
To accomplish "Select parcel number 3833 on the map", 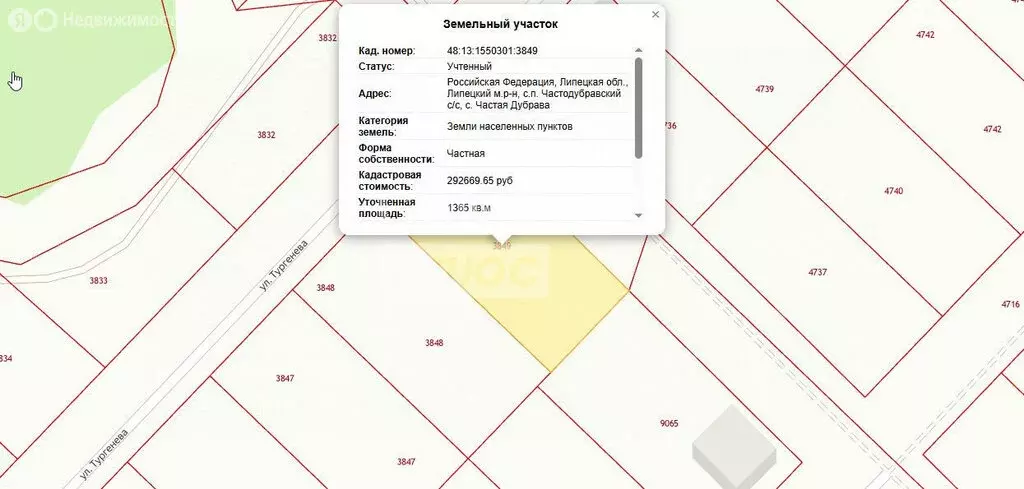I will 98,281.
